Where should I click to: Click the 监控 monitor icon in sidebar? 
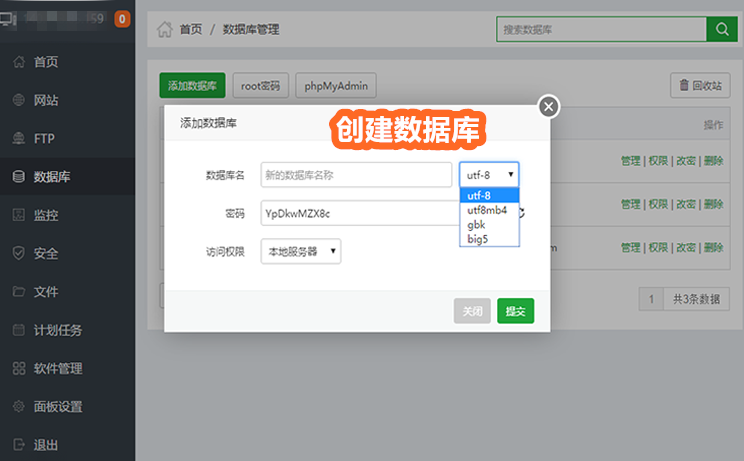18,215
